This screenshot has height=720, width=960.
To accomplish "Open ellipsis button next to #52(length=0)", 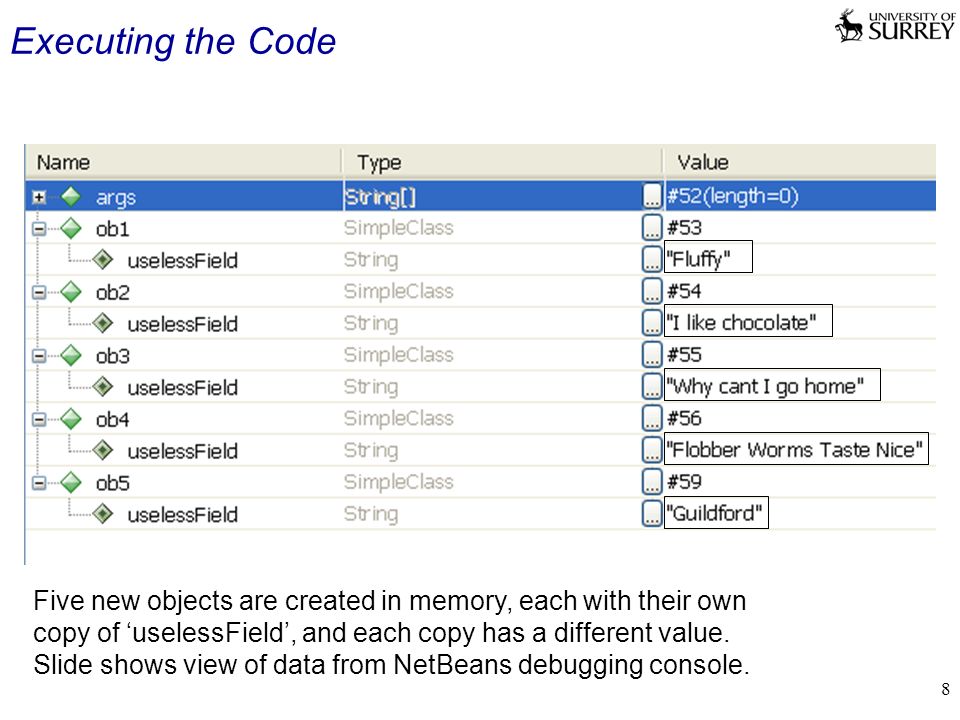I will pyautogui.click(x=652, y=196).
